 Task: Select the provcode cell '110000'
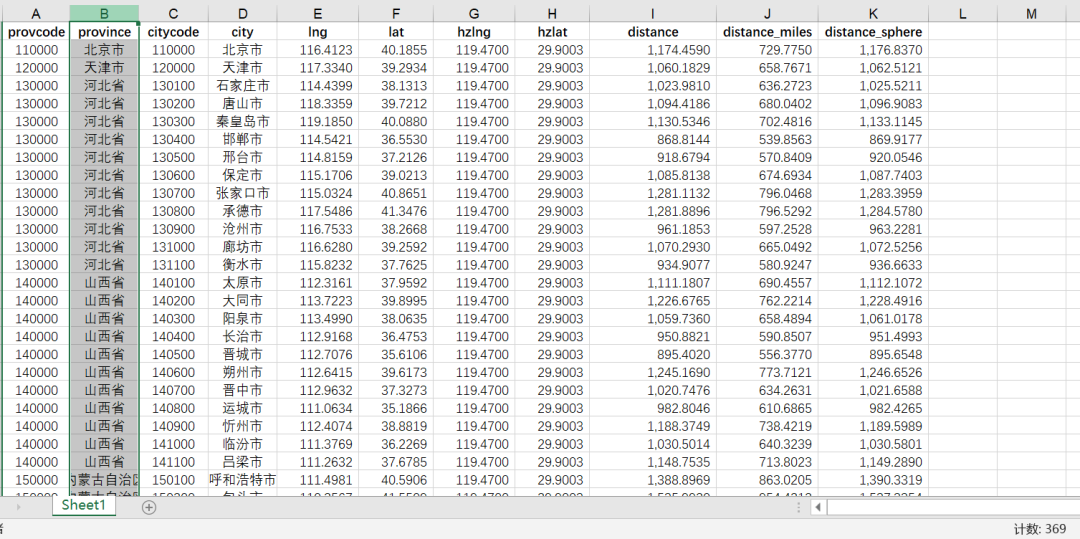pos(36,50)
